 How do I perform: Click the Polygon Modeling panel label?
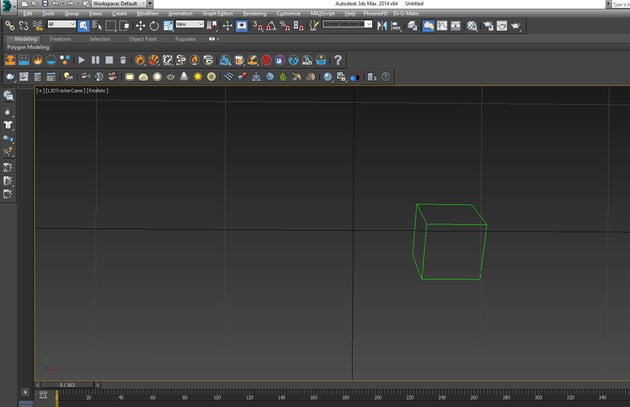(x=28, y=47)
